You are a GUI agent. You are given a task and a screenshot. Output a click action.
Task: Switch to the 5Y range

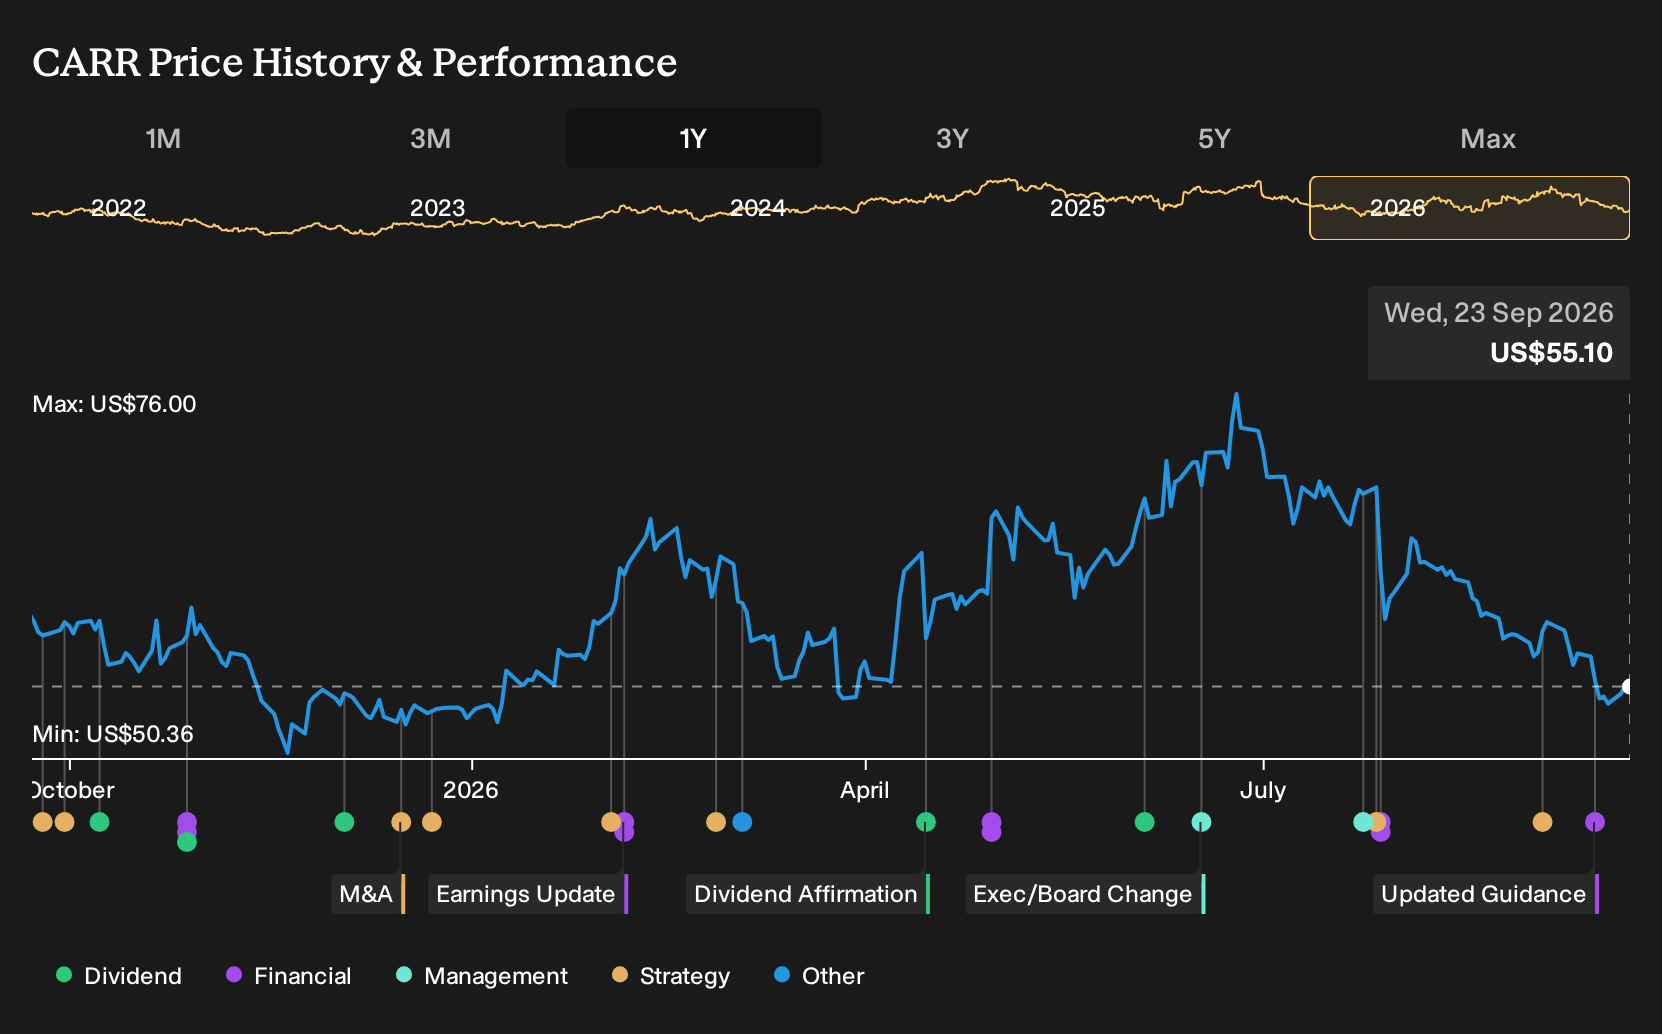click(1214, 138)
